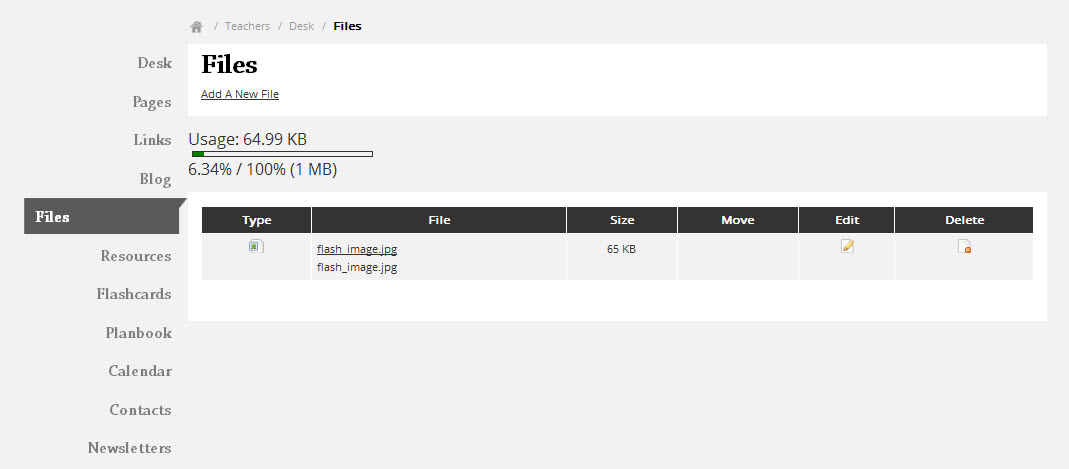The width and height of the screenshot is (1069, 469).
Task: Go to Contacts in the sidebar
Action: click(140, 410)
